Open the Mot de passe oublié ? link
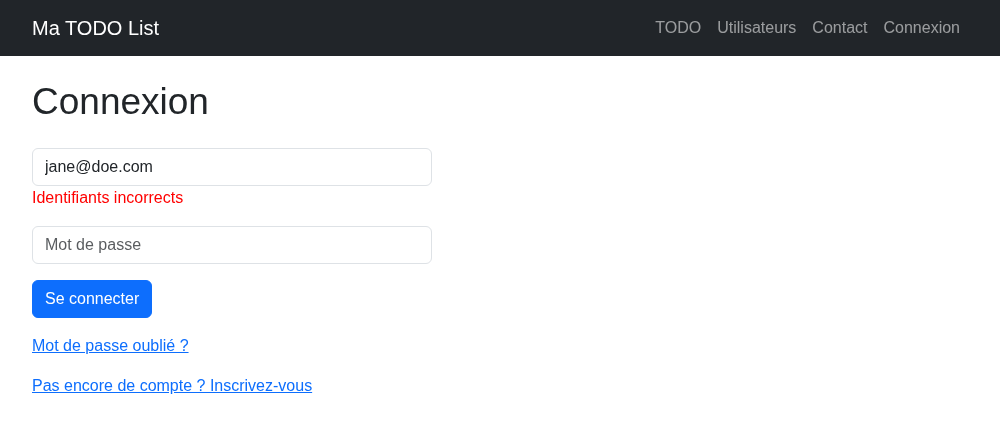Viewport: 1000px width, 430px height. (110, 345)
